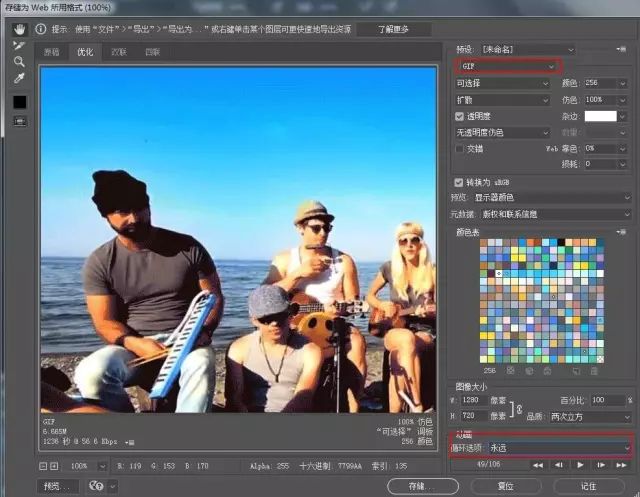
Task: Switch to the 双联 2-up tab
Action: coord(118,51)
